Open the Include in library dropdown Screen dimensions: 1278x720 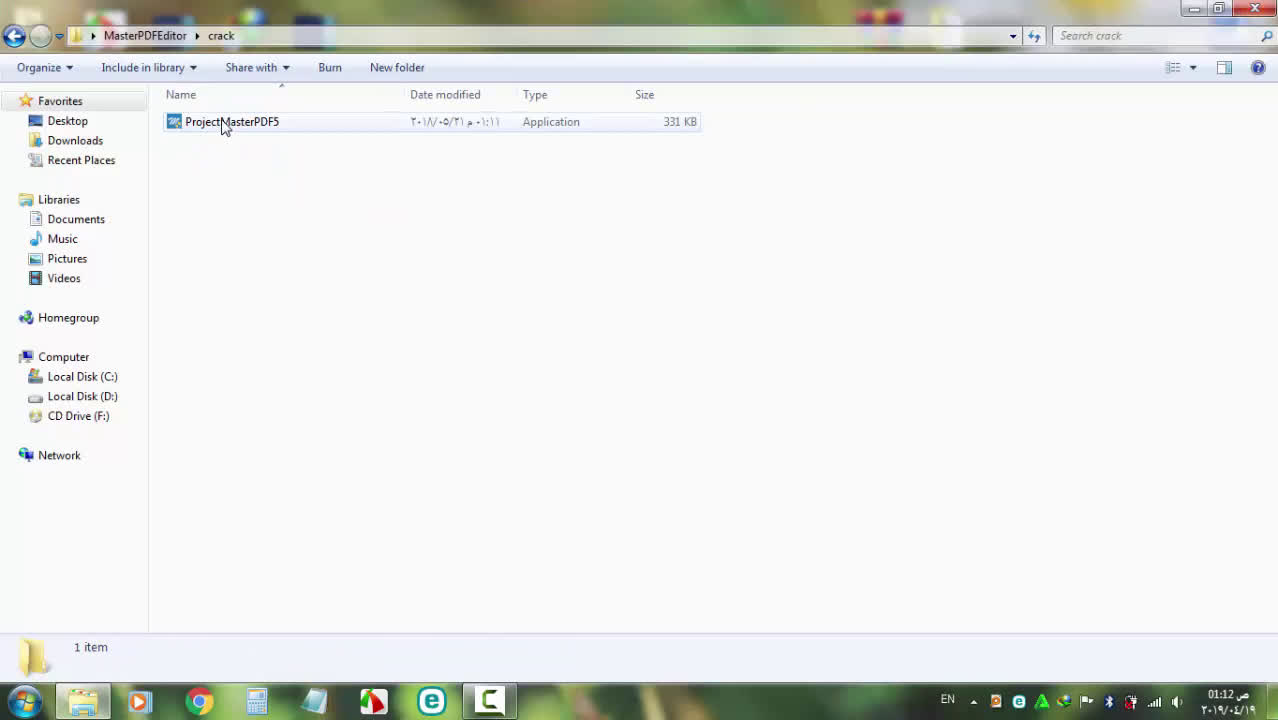(x=149, y=68)
